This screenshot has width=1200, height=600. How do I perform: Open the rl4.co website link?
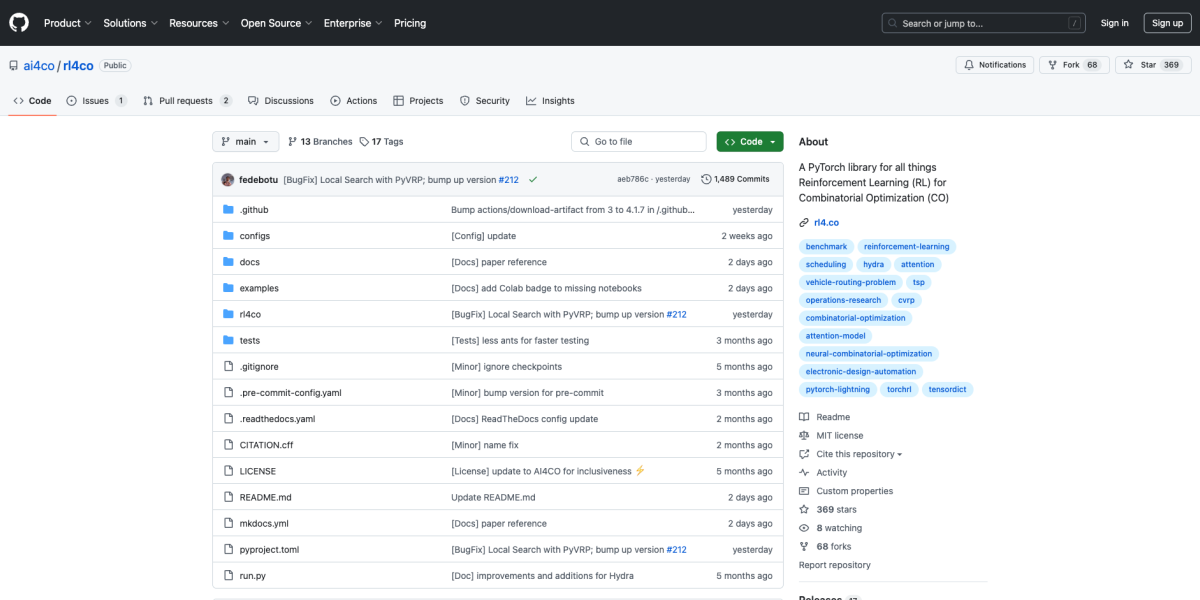pos(826,223)
